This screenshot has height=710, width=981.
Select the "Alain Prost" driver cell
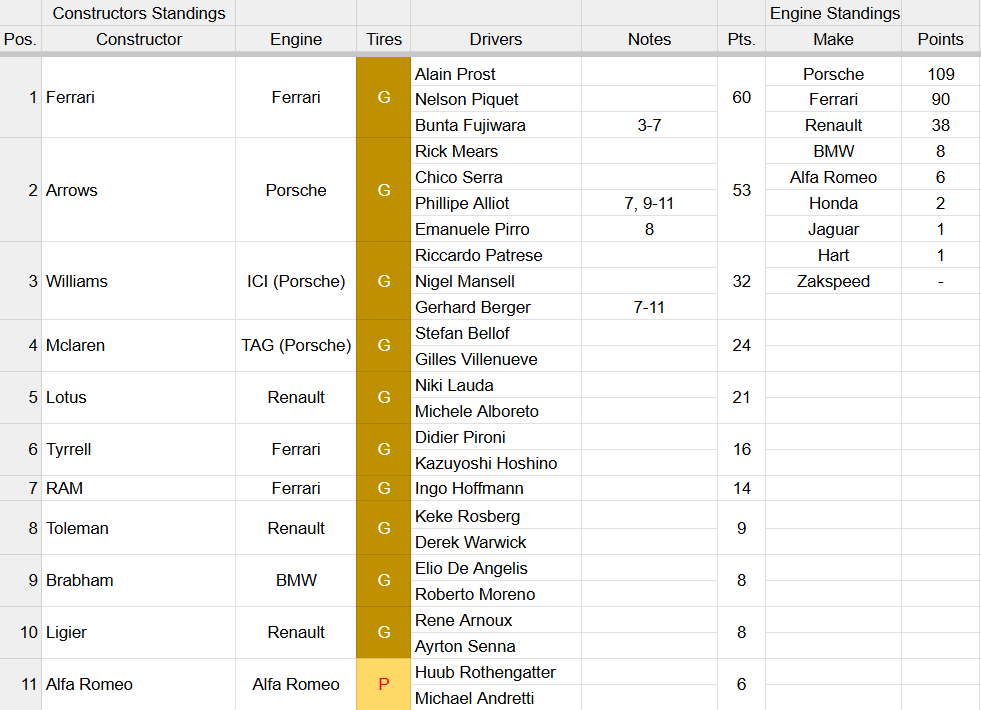pyautogui.click(x=496, y=74)
